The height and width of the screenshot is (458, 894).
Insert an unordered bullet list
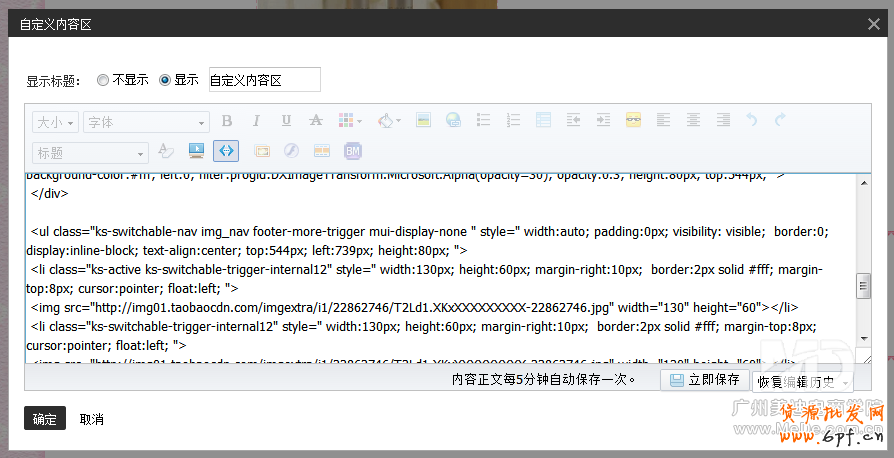click(484, 121)
